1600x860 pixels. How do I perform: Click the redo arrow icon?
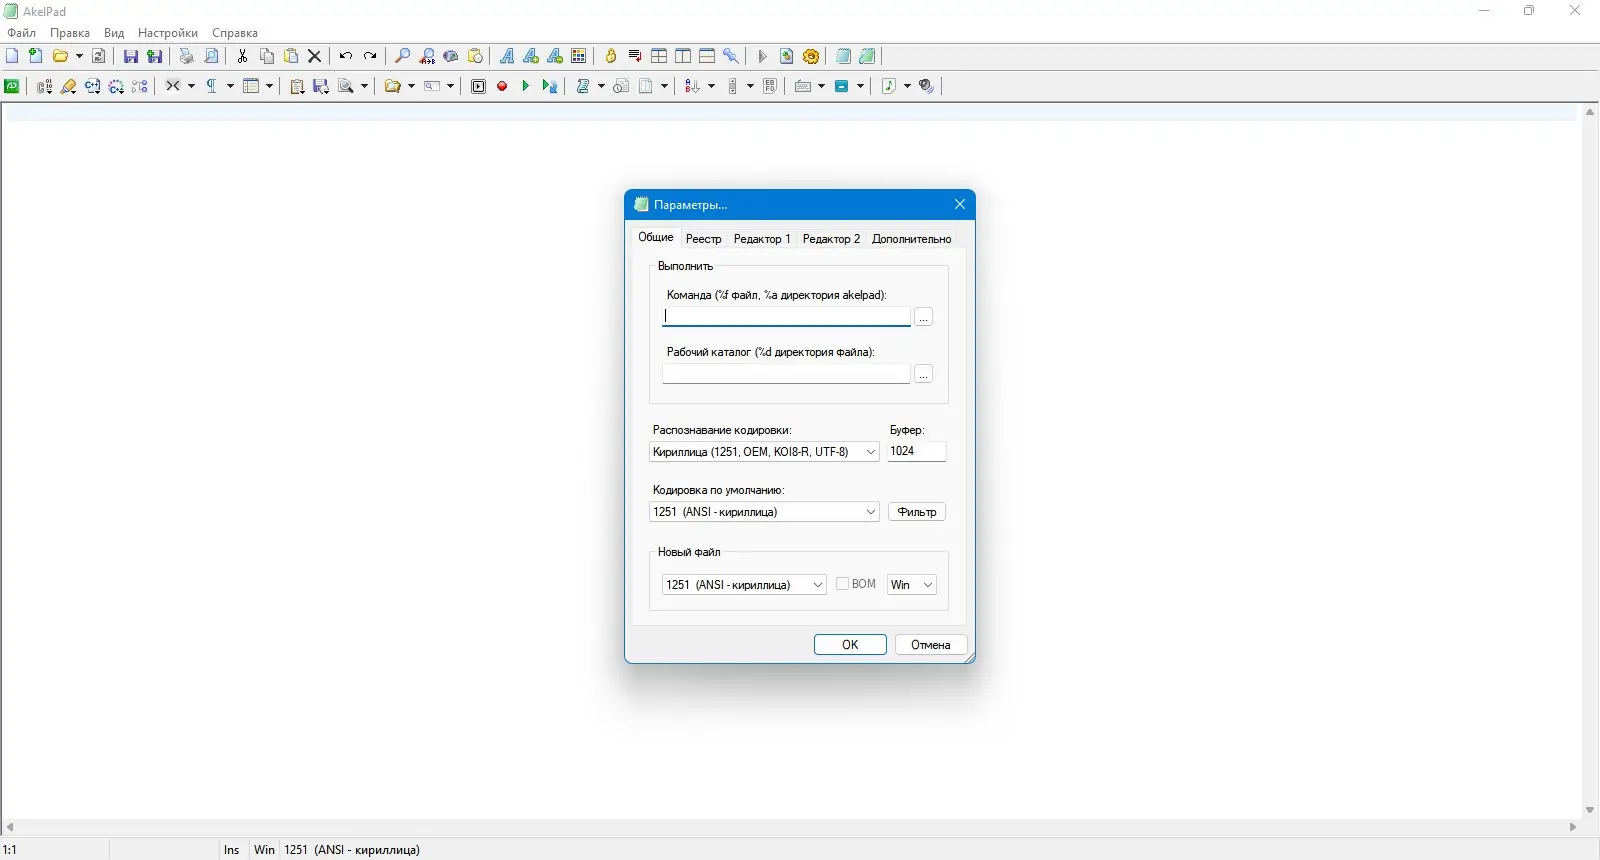(370, 57)
